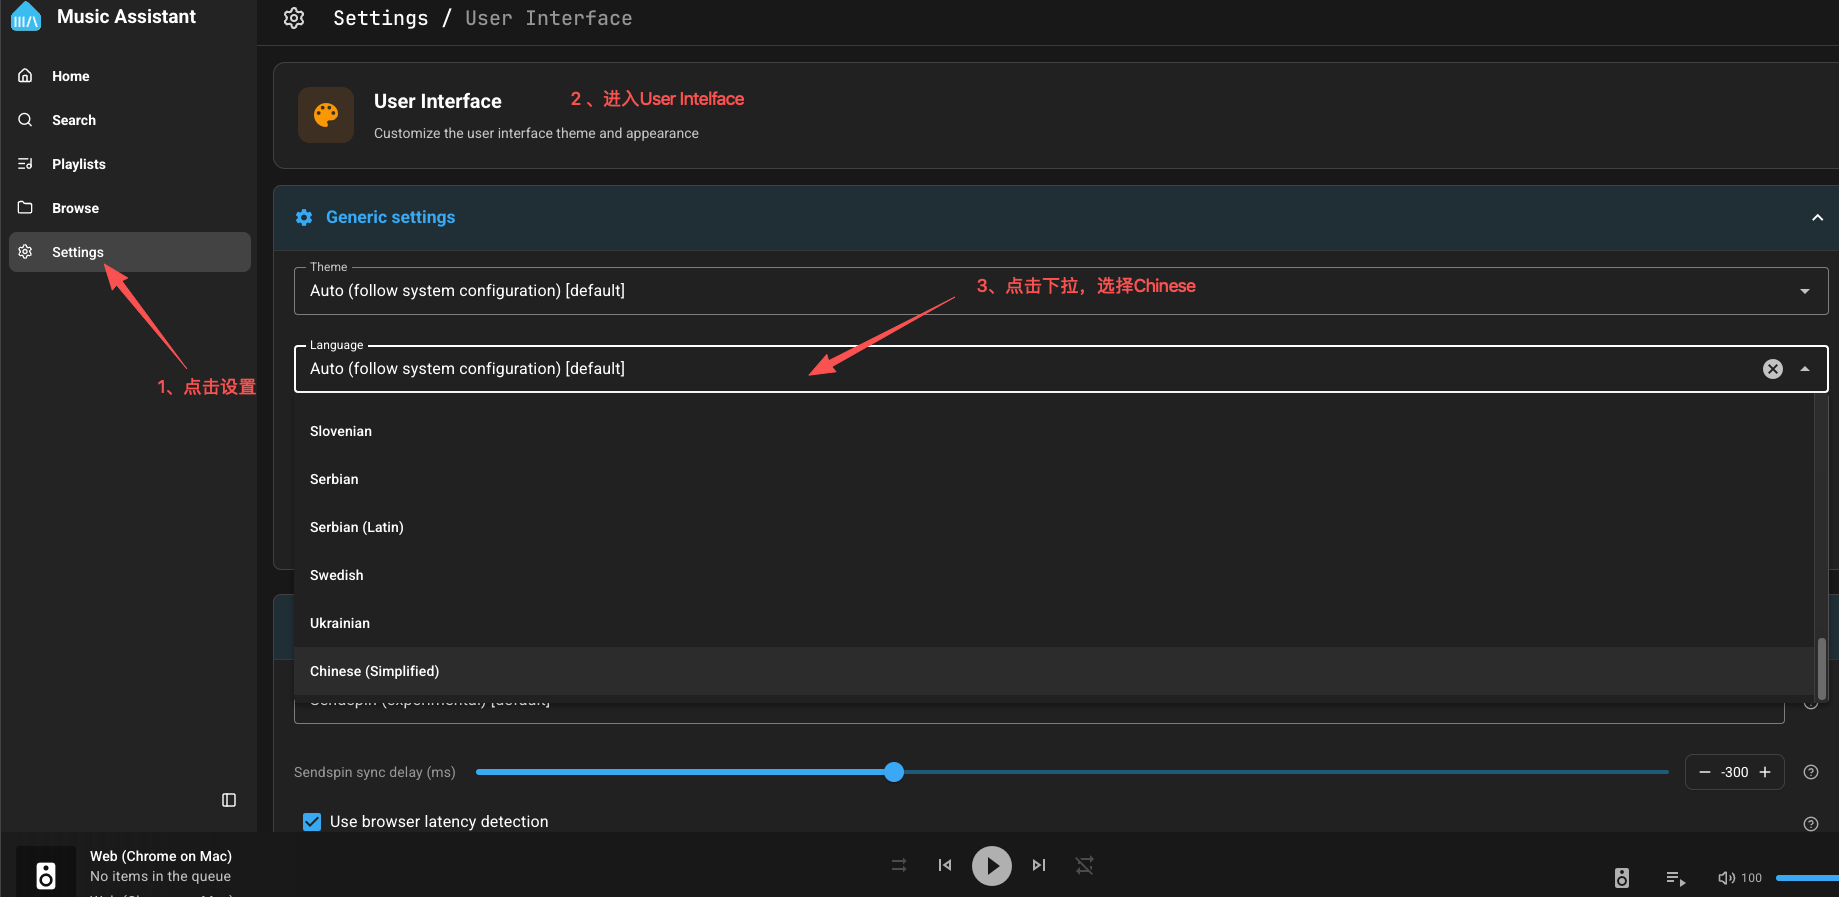Collapse the Generic settings section

1816,218
